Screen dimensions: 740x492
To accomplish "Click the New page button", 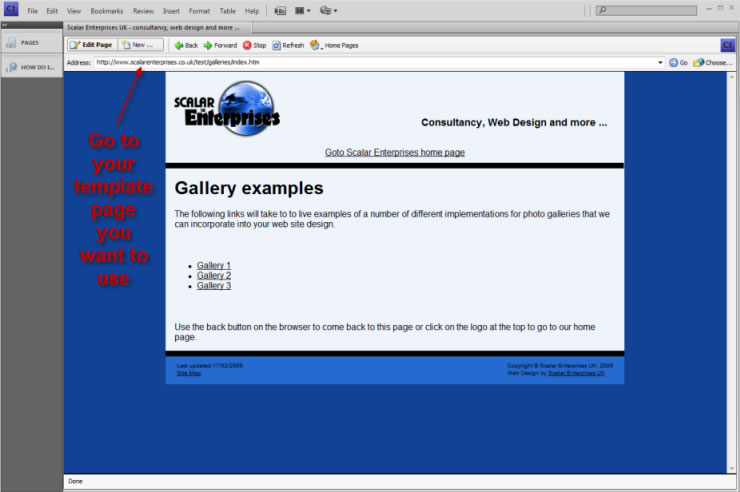I will click(140, 45).
